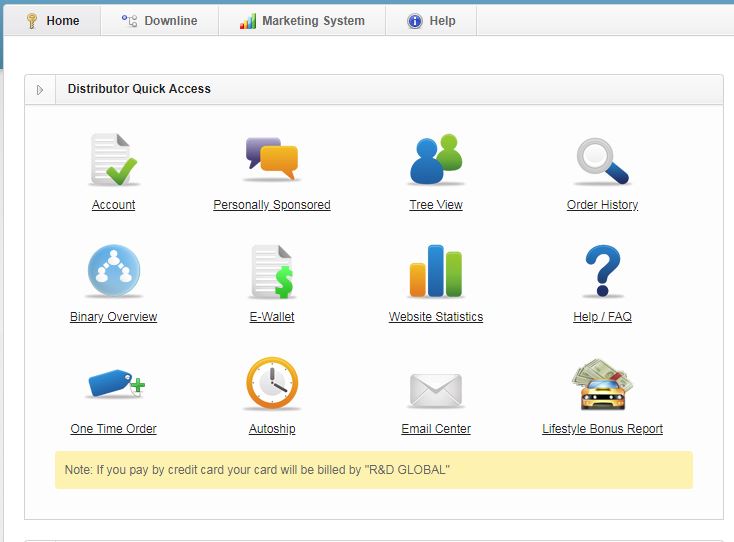Click the Lifestyle Bonus Report car icon
Screen dimensions: 734x542
(x=602, y=384)
